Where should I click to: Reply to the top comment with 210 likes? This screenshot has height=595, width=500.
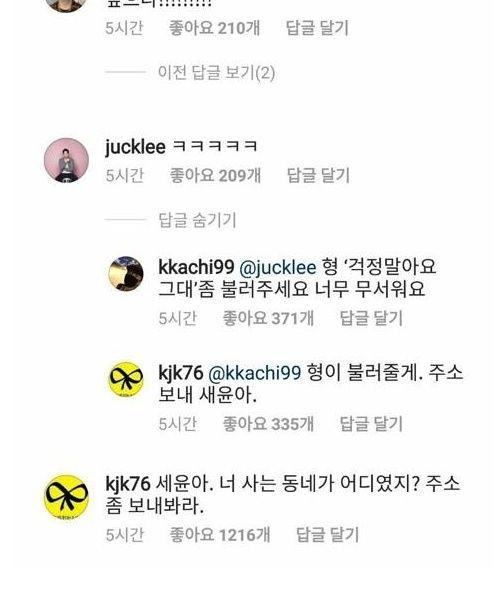(x=317, y=28)
